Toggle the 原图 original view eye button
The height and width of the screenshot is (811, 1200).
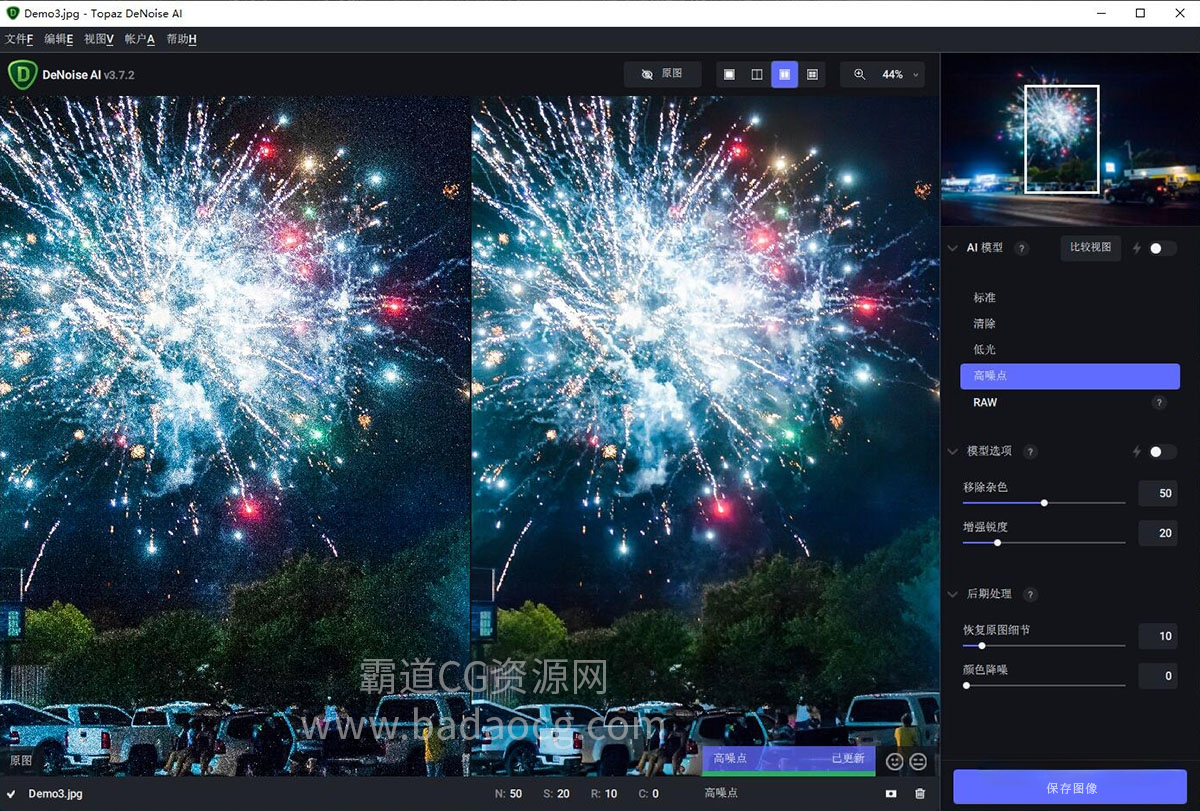pos(663,74)
